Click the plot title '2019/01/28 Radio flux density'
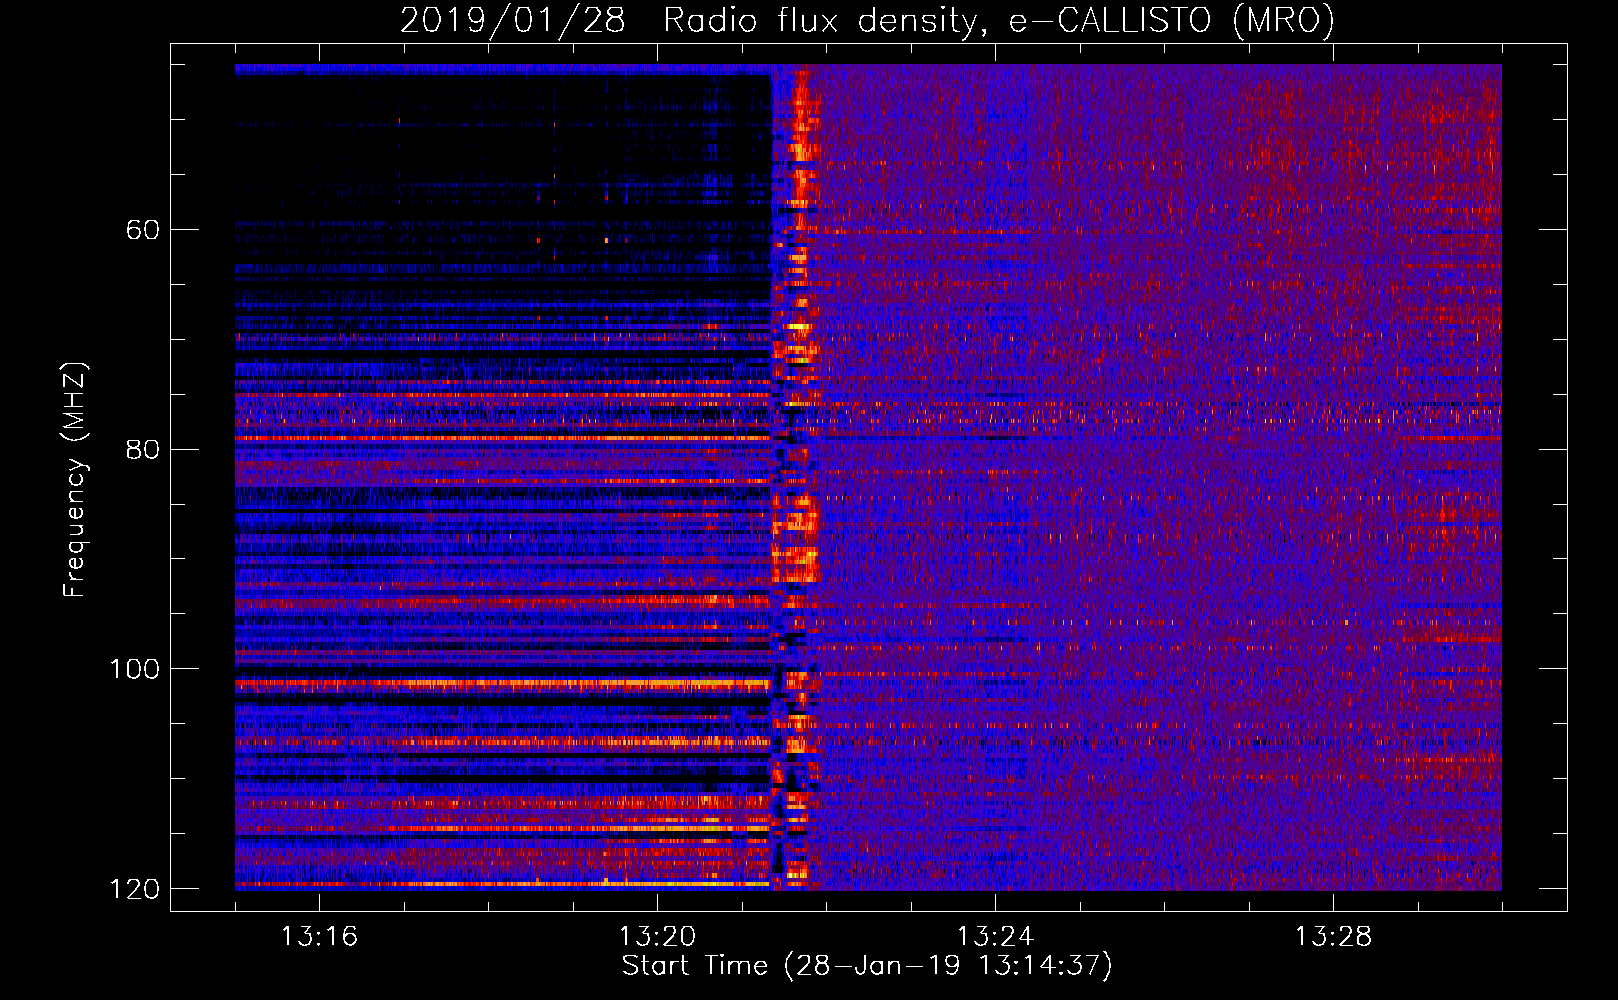The width and height of the screenshot is (1618, 1000). click(867, 20)
